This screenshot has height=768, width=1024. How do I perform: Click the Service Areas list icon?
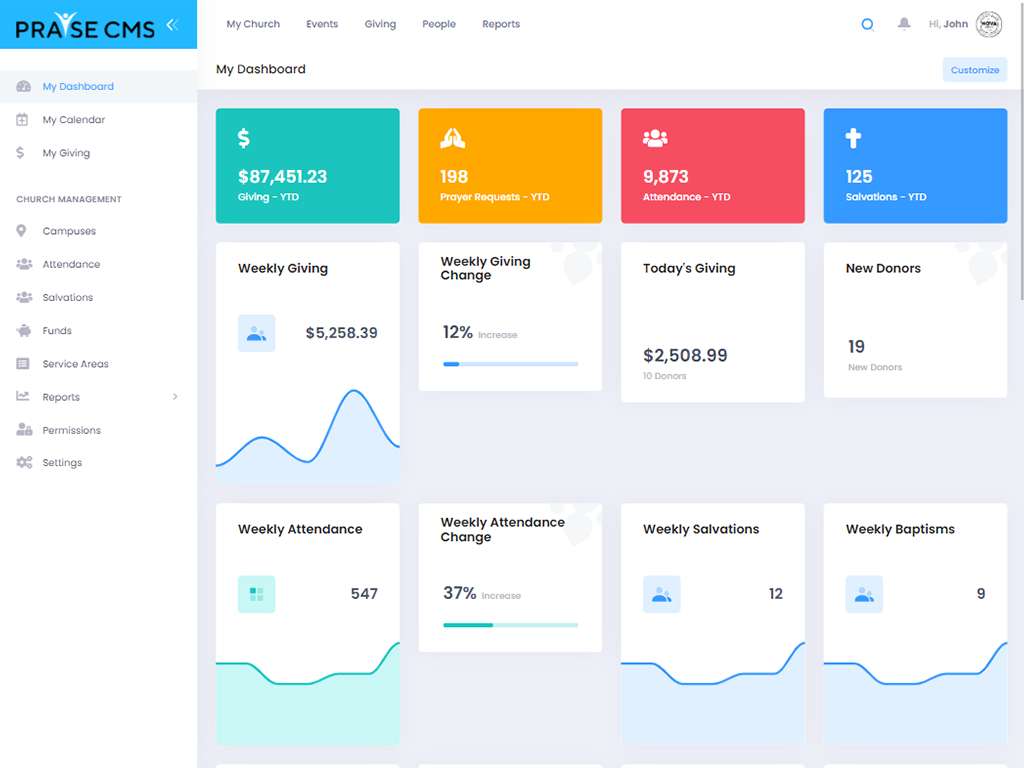(23, 364)
